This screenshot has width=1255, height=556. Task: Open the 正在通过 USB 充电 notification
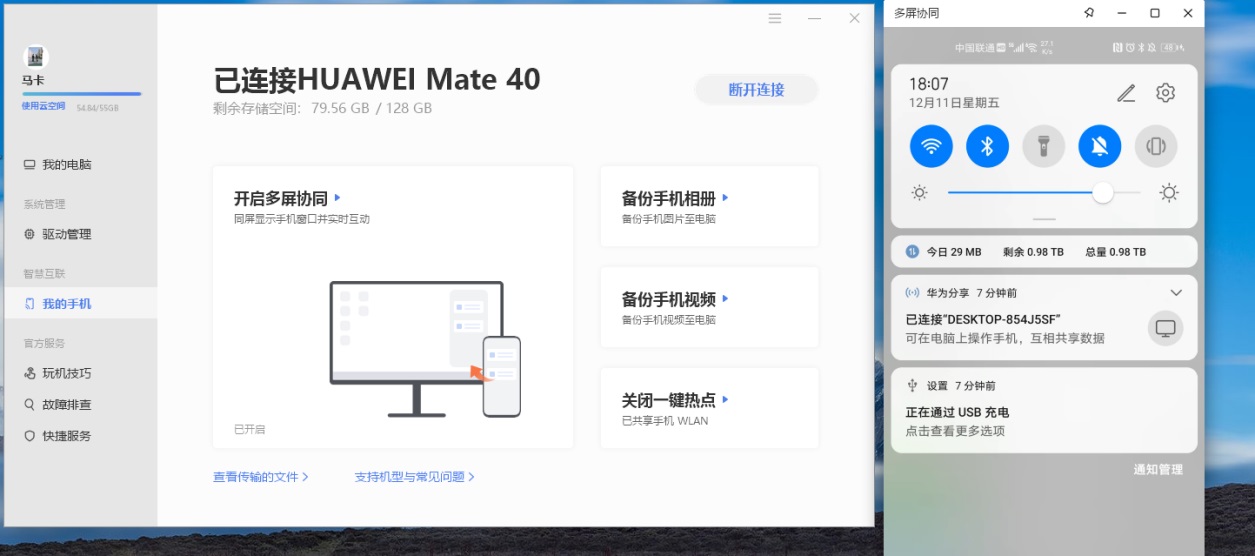[x=1044, y=410]
